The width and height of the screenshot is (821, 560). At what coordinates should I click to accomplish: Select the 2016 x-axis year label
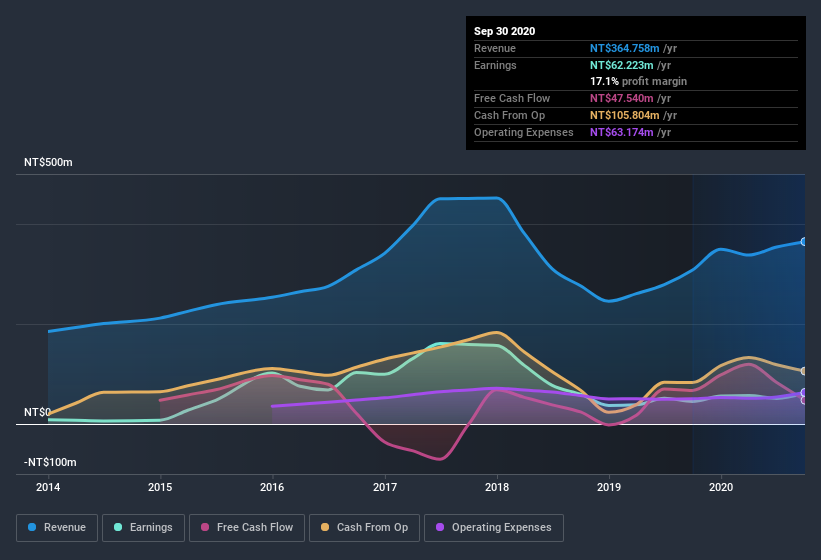point(272,488)
